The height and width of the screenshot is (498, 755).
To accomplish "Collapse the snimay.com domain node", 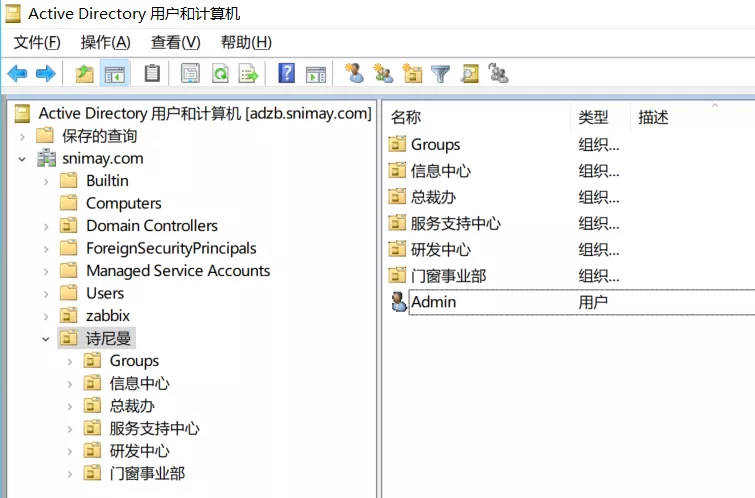I will point(22,159).
